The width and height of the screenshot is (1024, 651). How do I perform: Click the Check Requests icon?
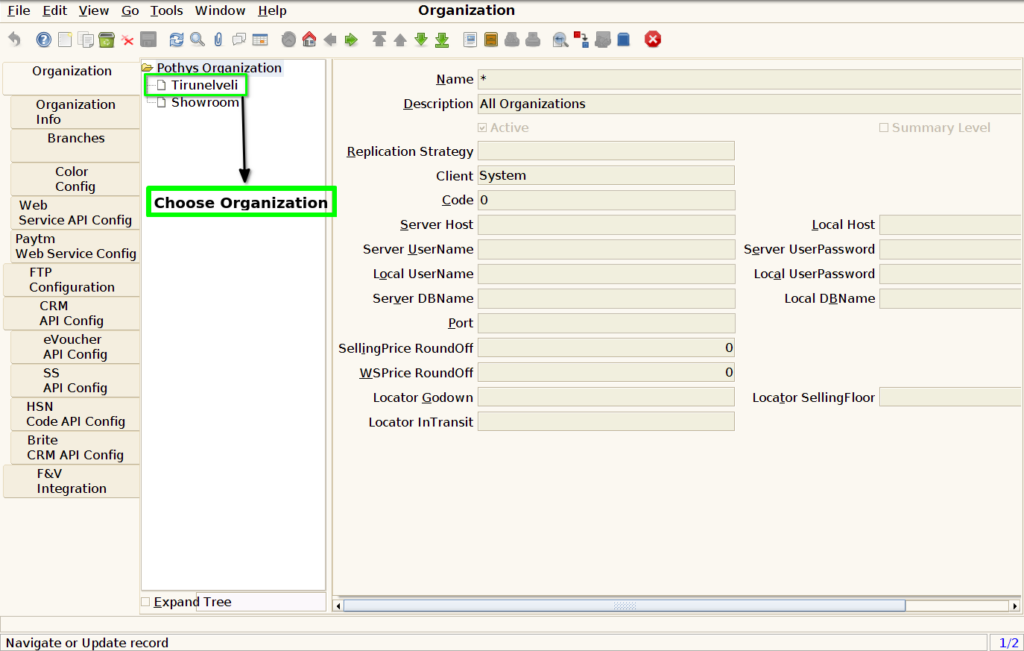[603, 40]
